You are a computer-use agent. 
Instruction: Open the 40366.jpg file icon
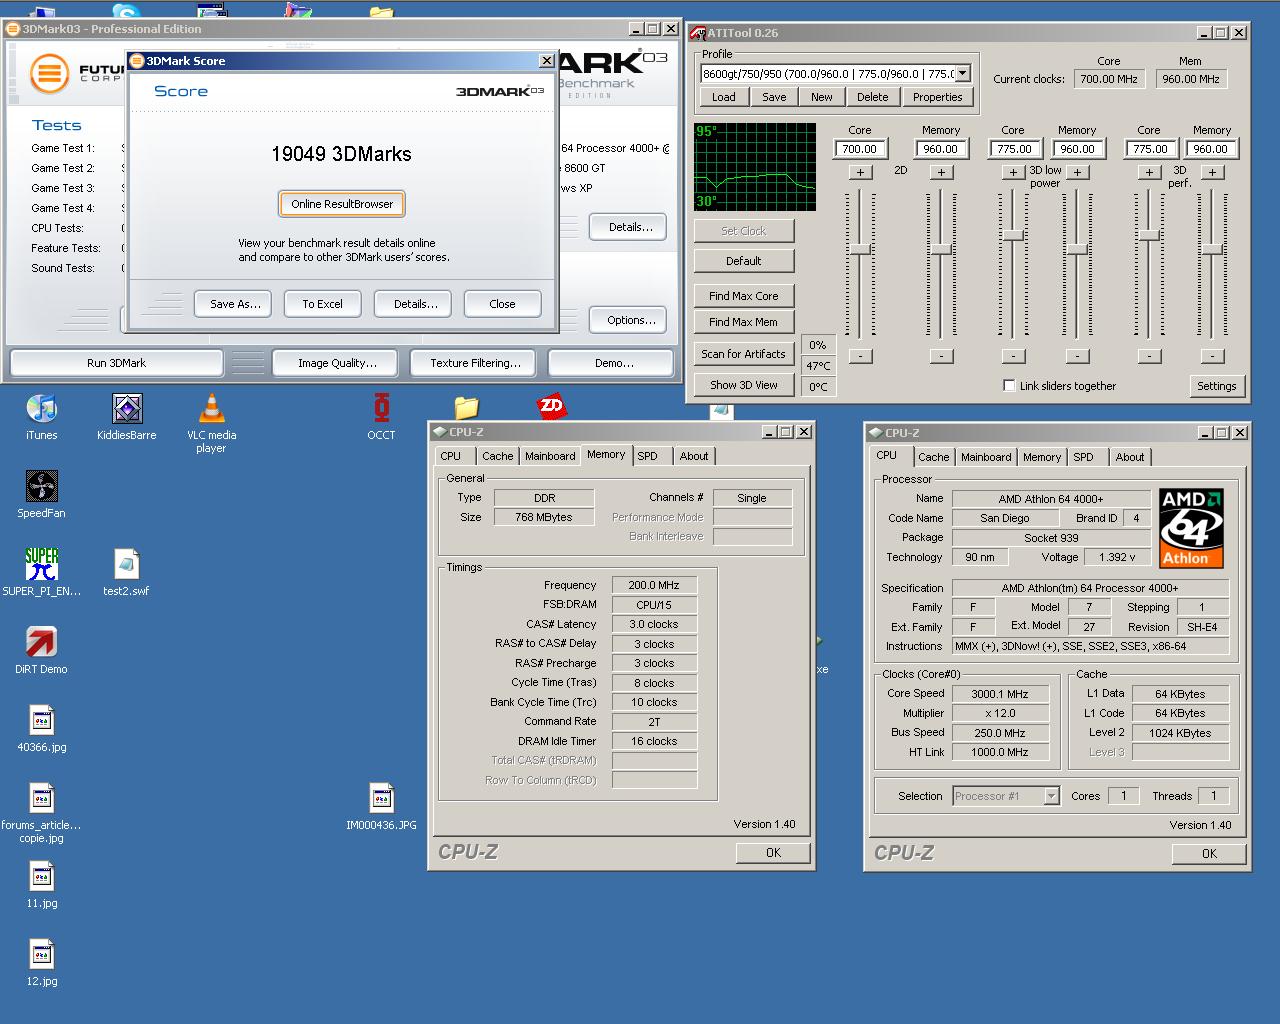tap(41, 721)
